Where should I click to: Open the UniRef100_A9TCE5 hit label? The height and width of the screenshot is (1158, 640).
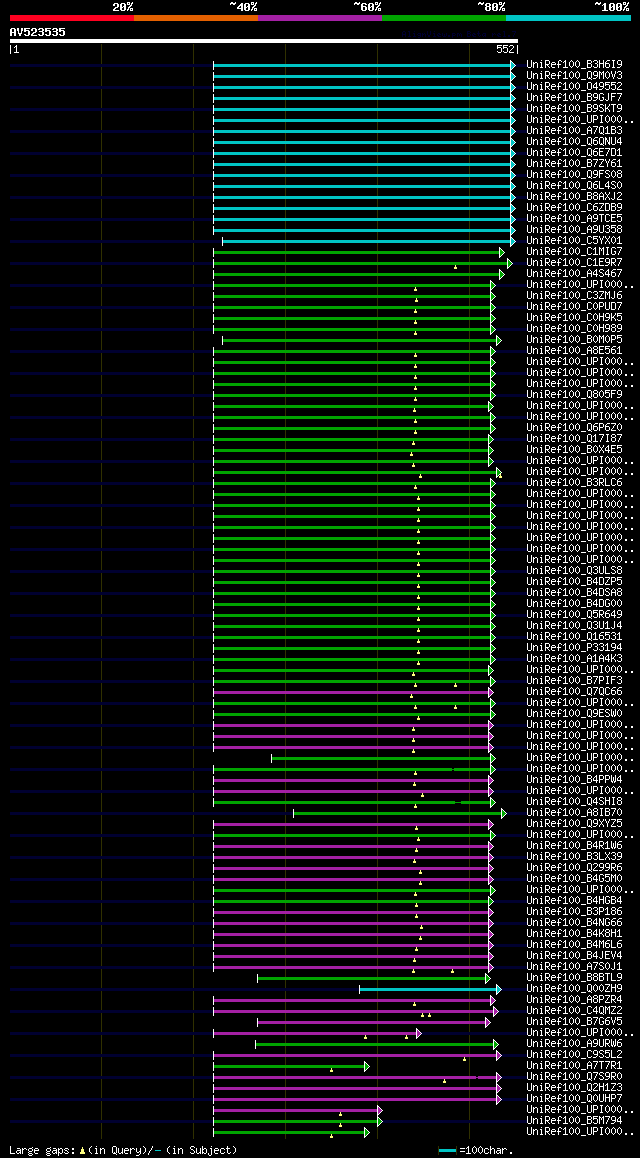(x=574, y=219)
